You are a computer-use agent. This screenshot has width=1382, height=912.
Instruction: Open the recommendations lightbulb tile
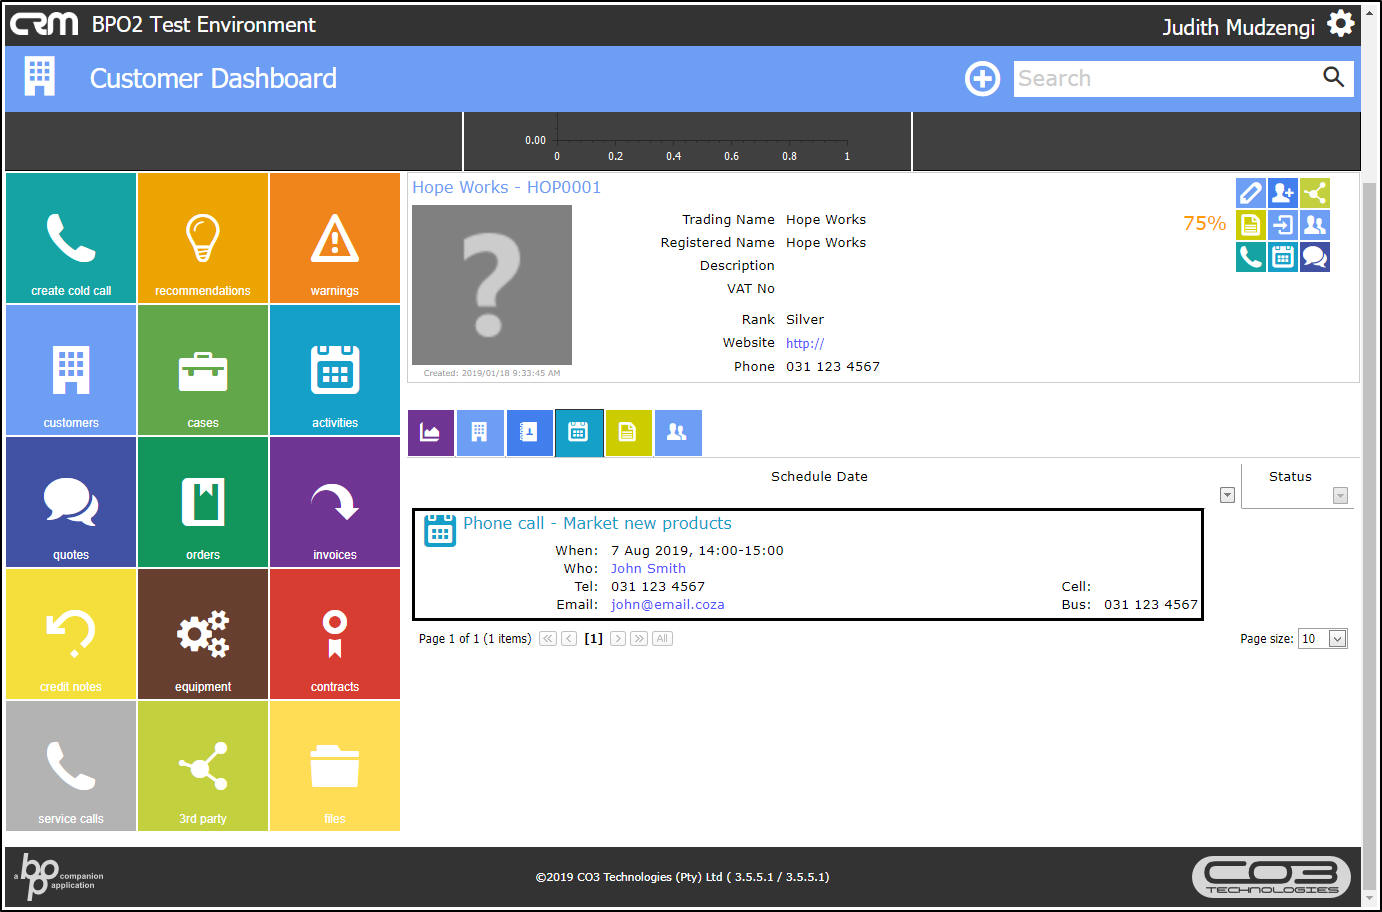(x=203, y=238)
